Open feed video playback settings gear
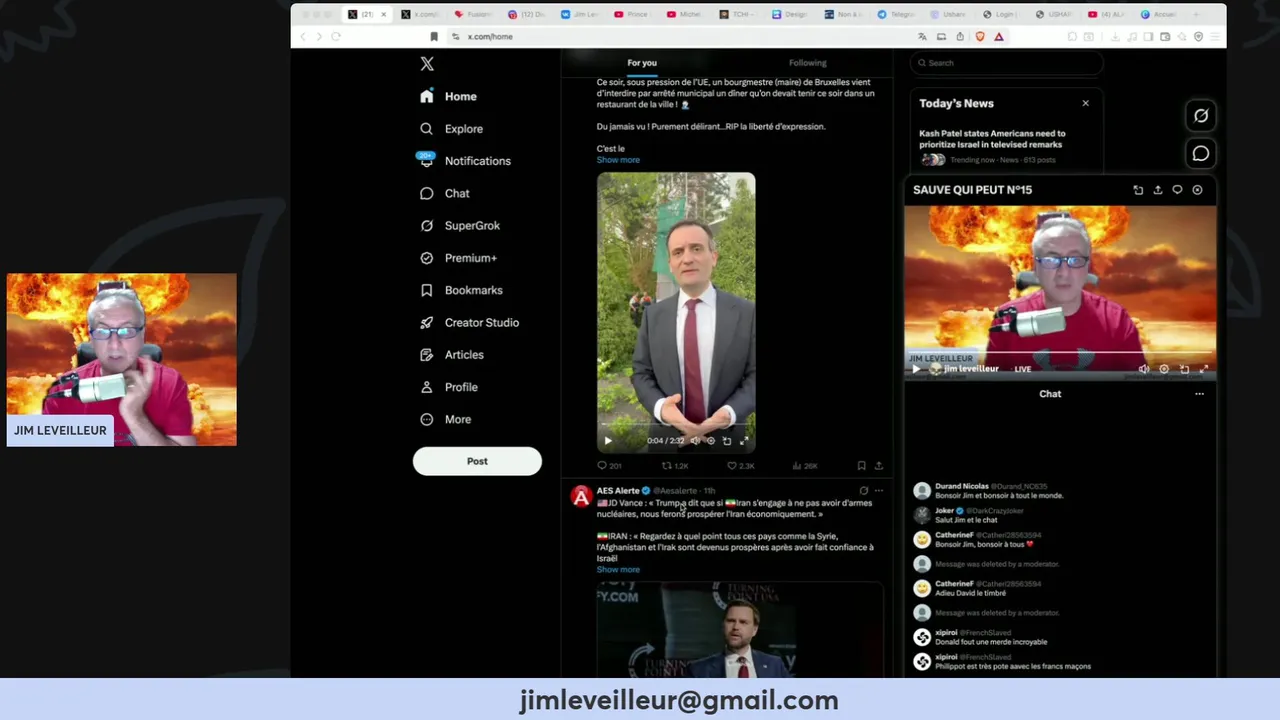Image resolution: width=1280 pixels, height=720 pixels. point(711,441)
